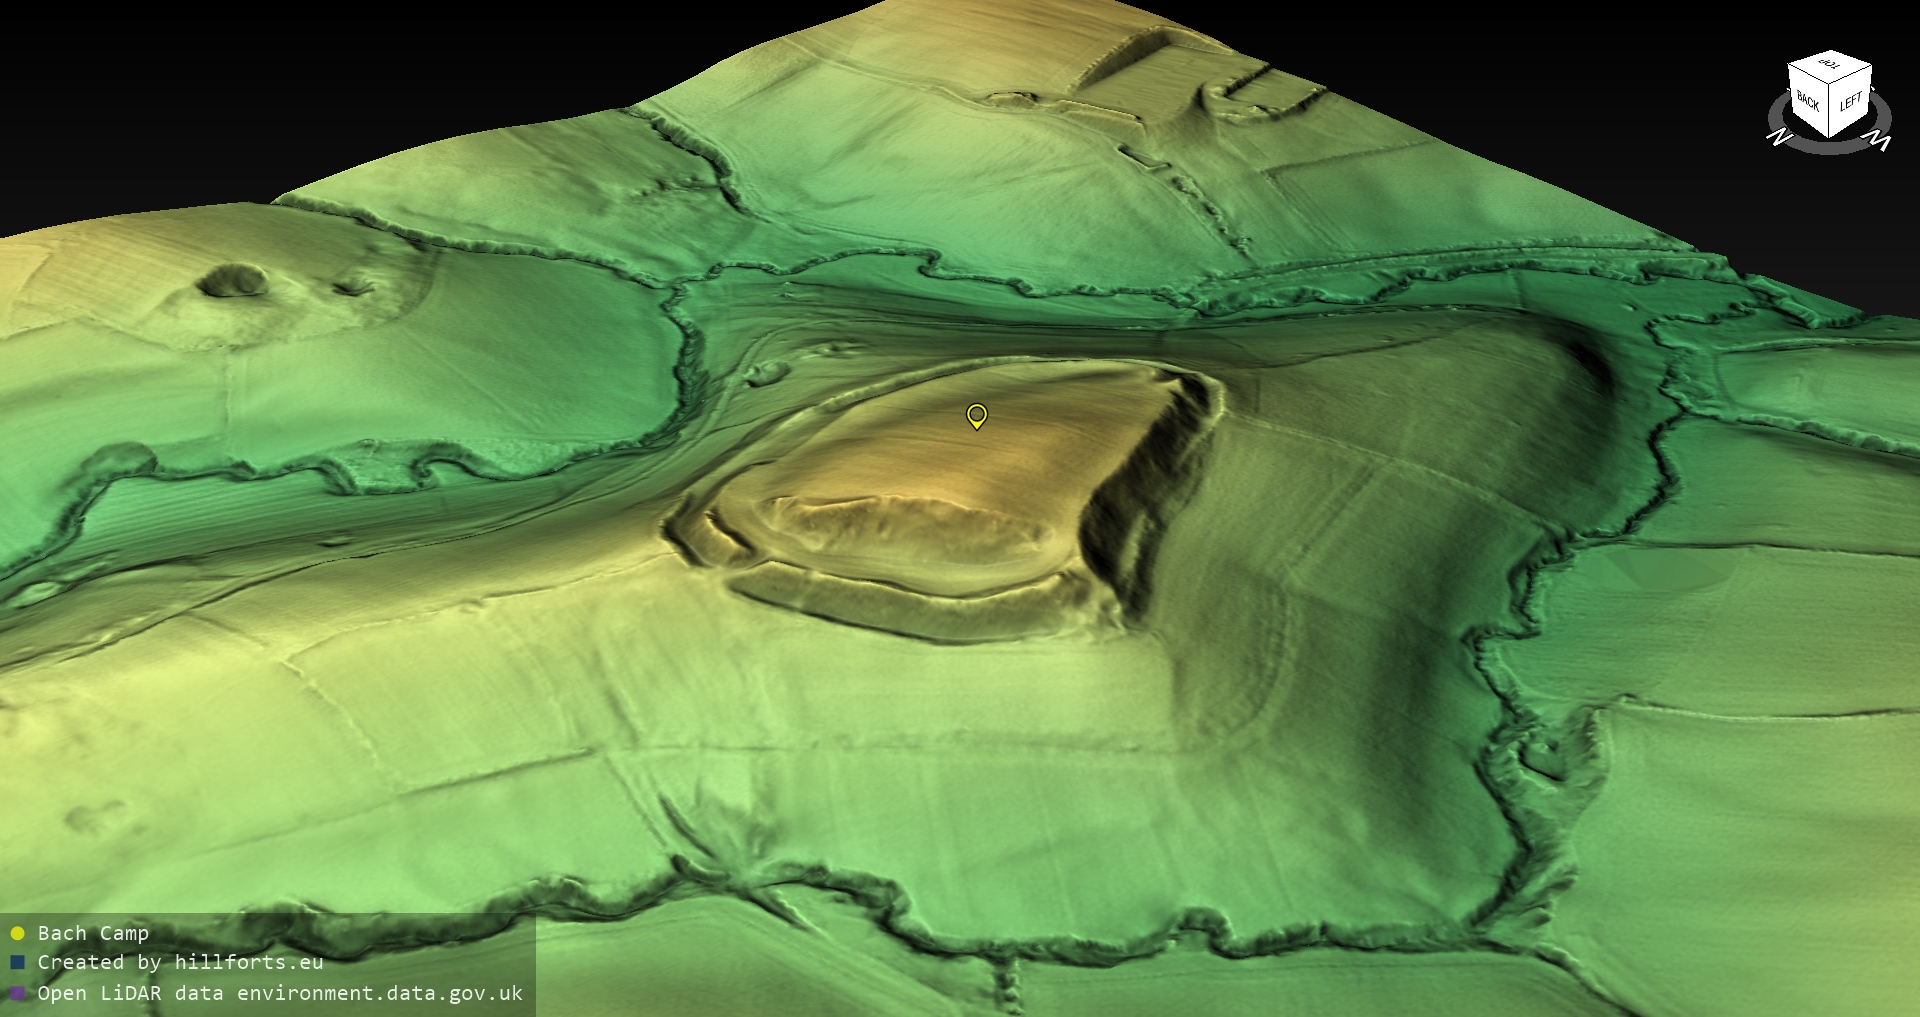
Task: Select the Bach Camp legend label
Action: click(93, 934)
